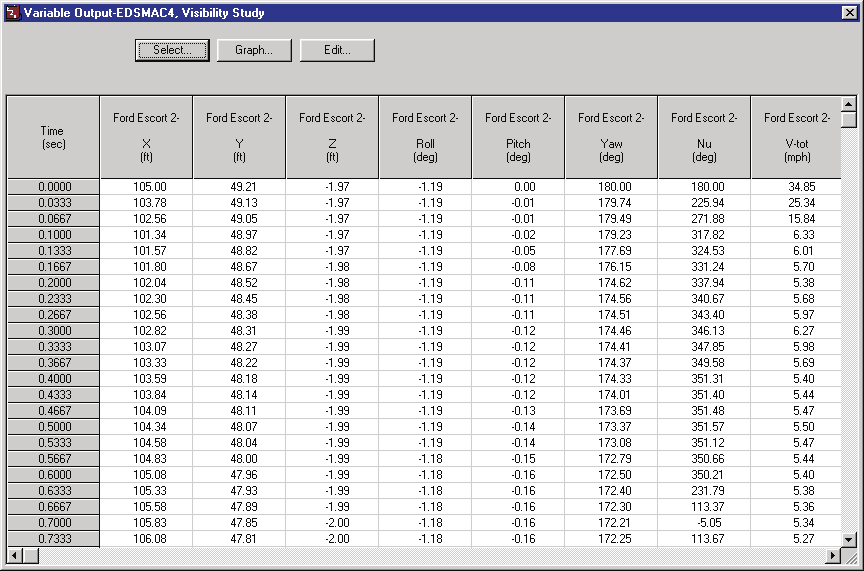Close the Variable Output window

tap(849, 12)
